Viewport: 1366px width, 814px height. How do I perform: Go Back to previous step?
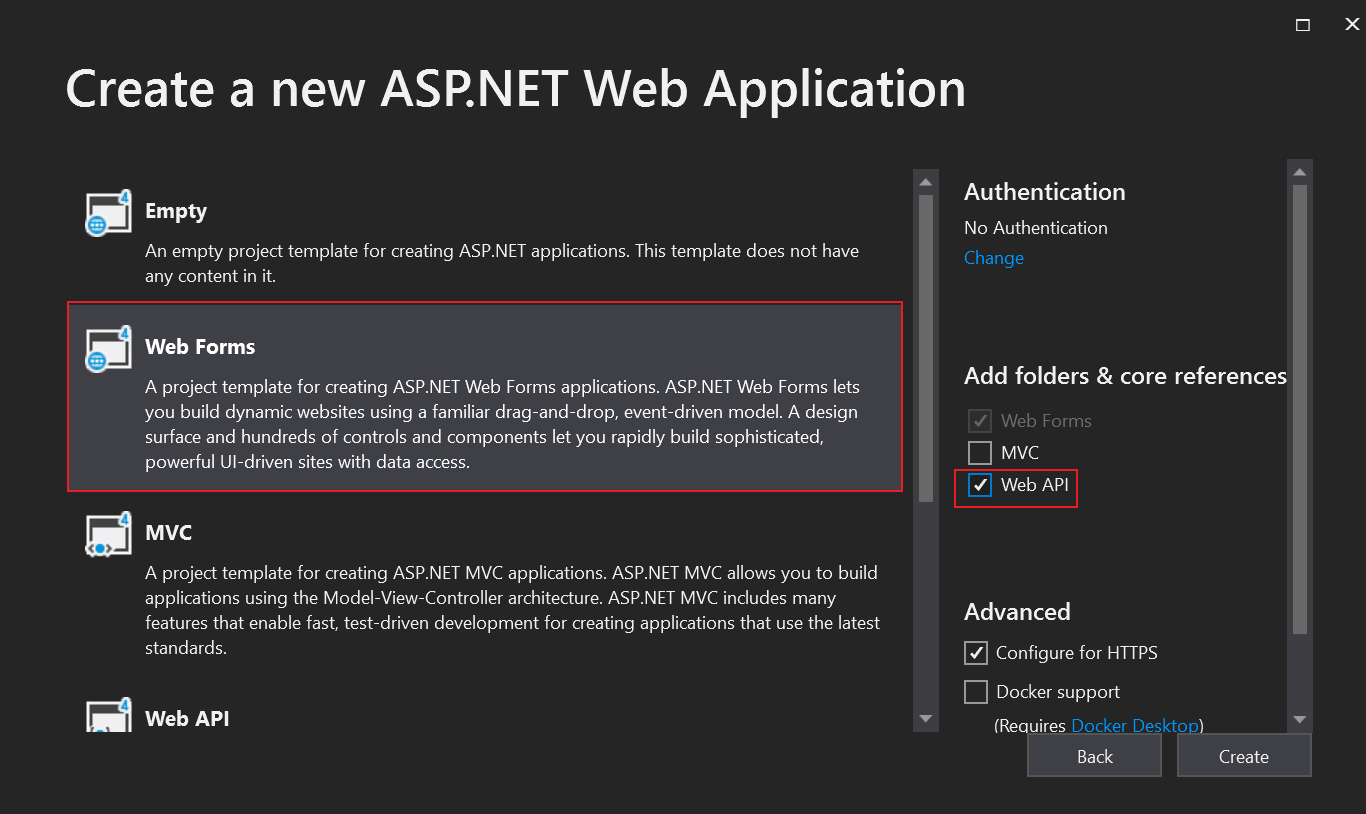point(1094,757)
